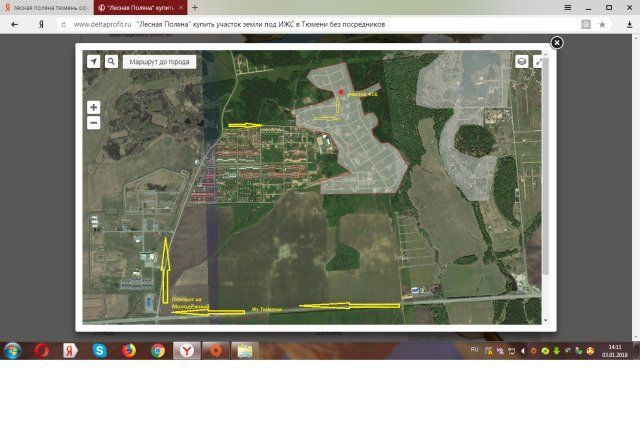
Task: Open the map layers selector icon
Action: click(x=522, y=62)
